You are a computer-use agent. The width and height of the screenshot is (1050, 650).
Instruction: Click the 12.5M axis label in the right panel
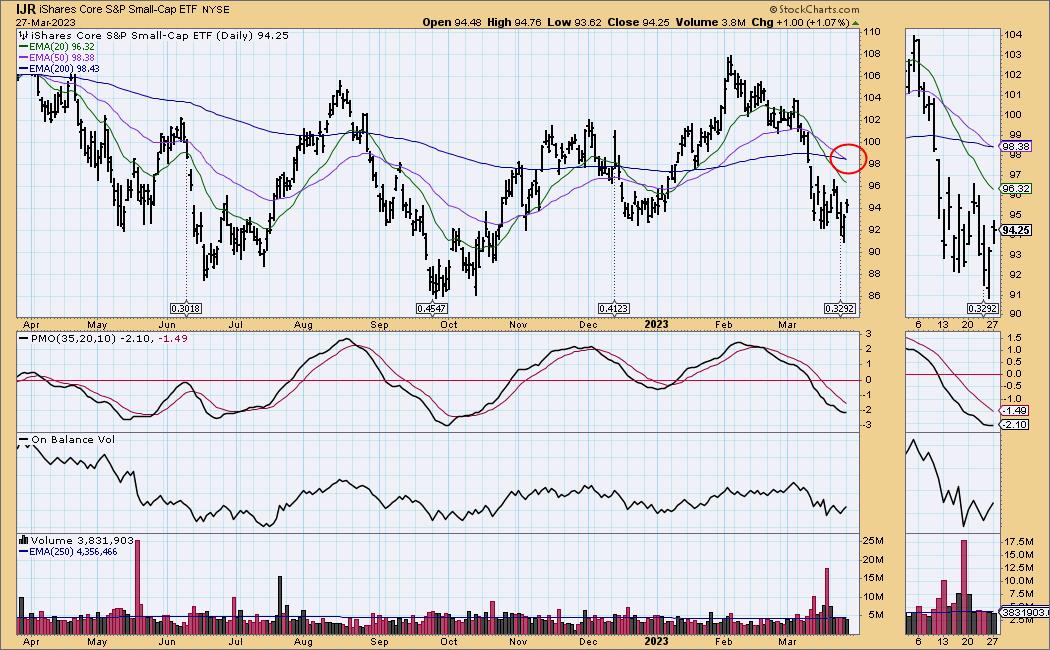pos(1017,568)
